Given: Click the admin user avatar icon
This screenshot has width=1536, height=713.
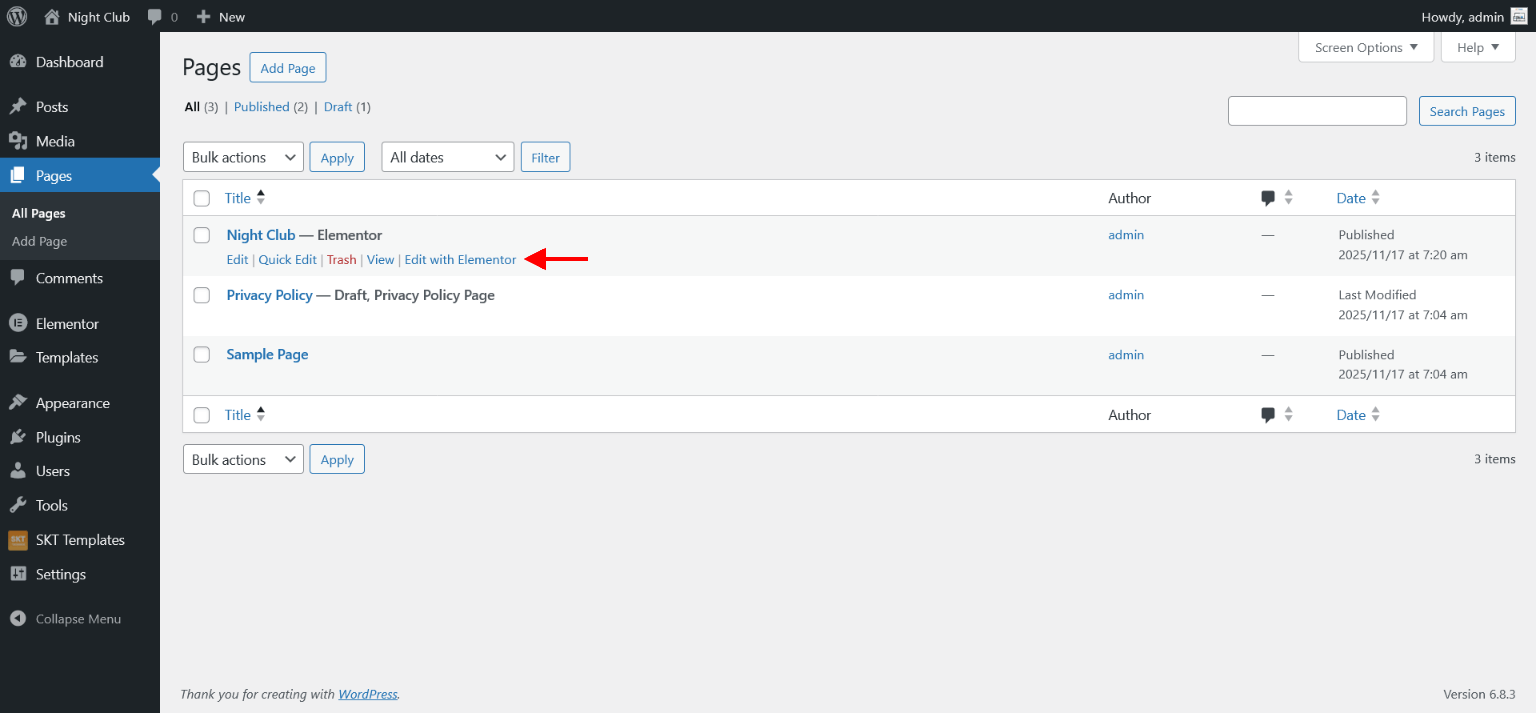Looking at the screenshot, I should [1518, 16].
